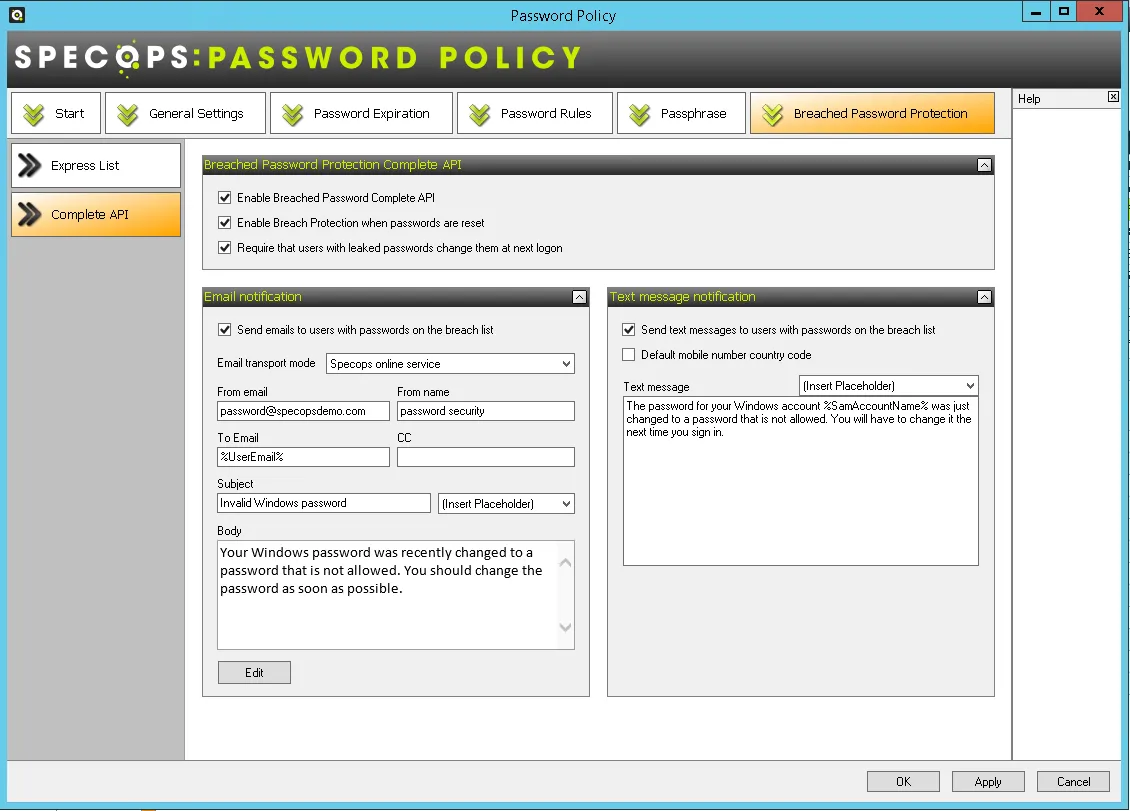The image size is (1130, 811).
Task: Click the Start tab chevron icon
Action: pos(33,114)
